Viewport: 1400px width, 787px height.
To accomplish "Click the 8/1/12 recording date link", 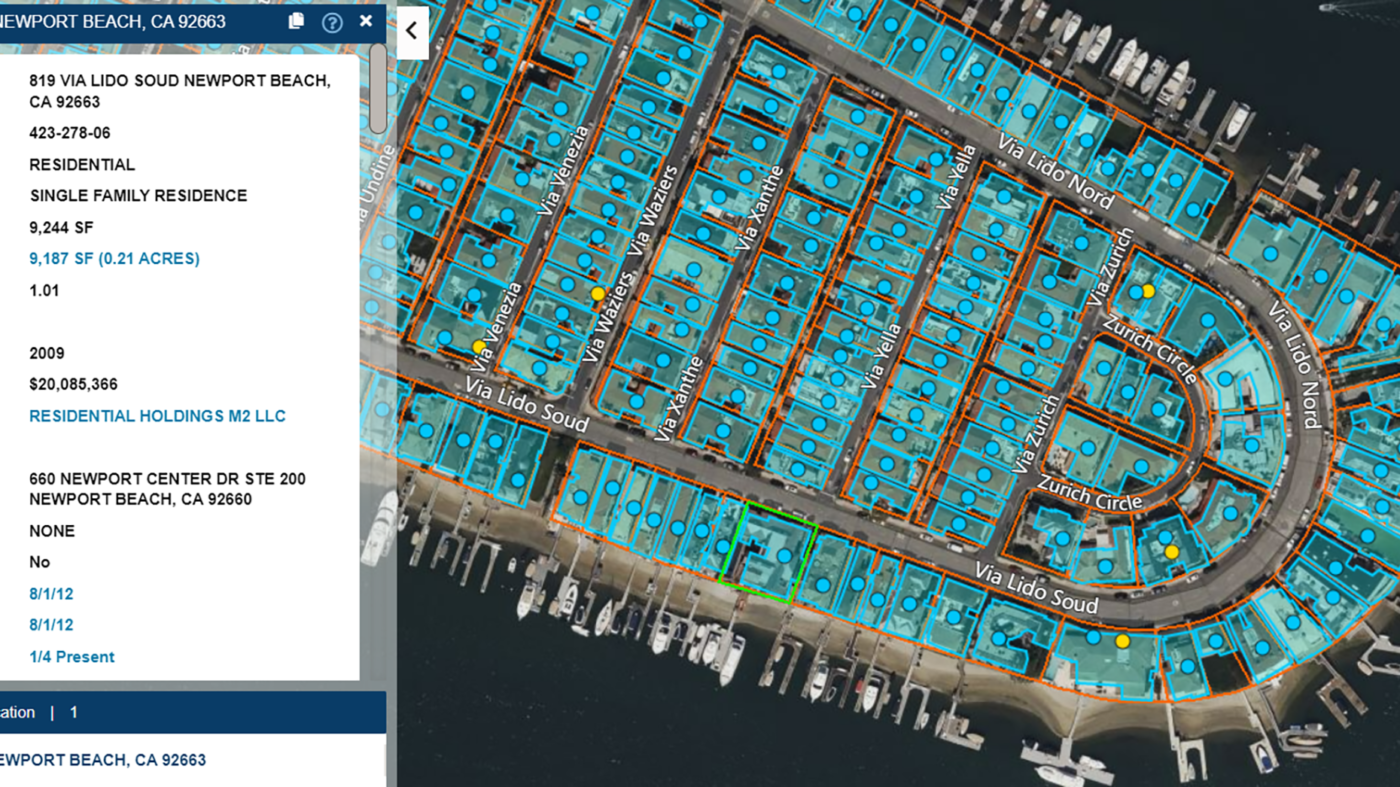I will point(53,593).
